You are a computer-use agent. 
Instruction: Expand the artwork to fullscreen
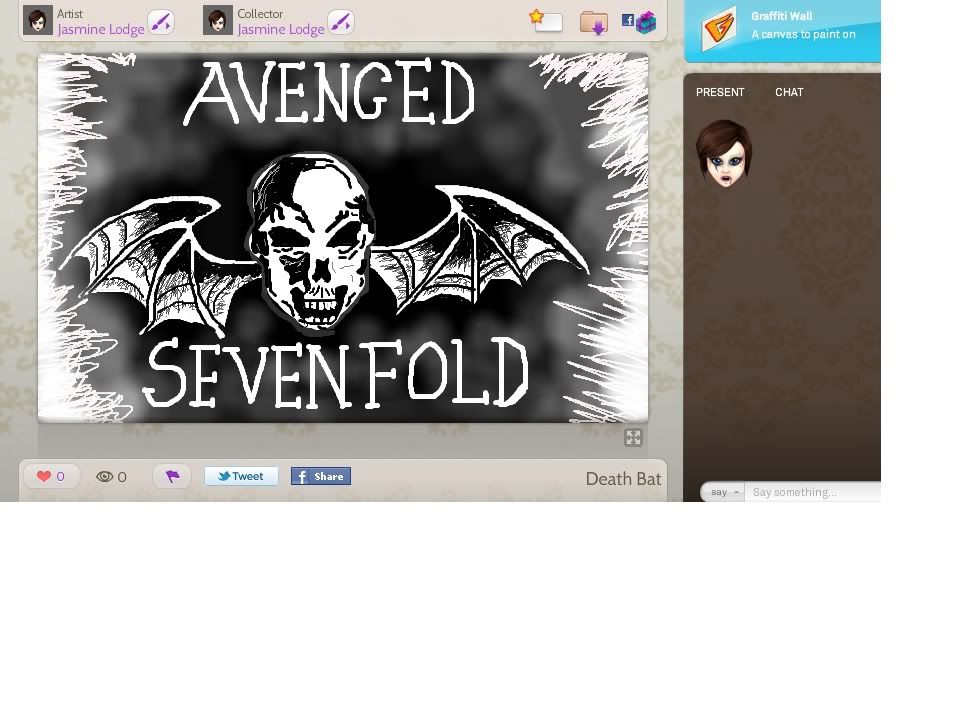633,437
